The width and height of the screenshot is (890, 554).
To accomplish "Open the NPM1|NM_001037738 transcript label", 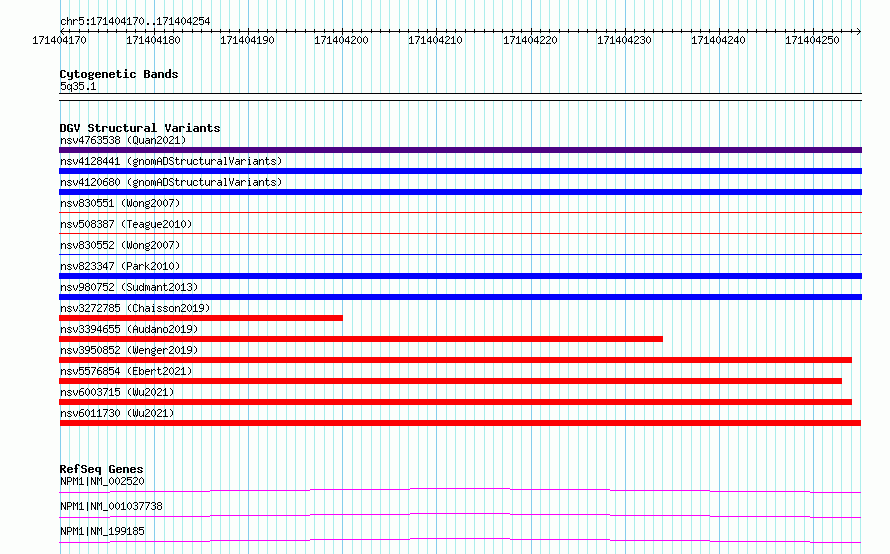I will click(x=111, y=506).
